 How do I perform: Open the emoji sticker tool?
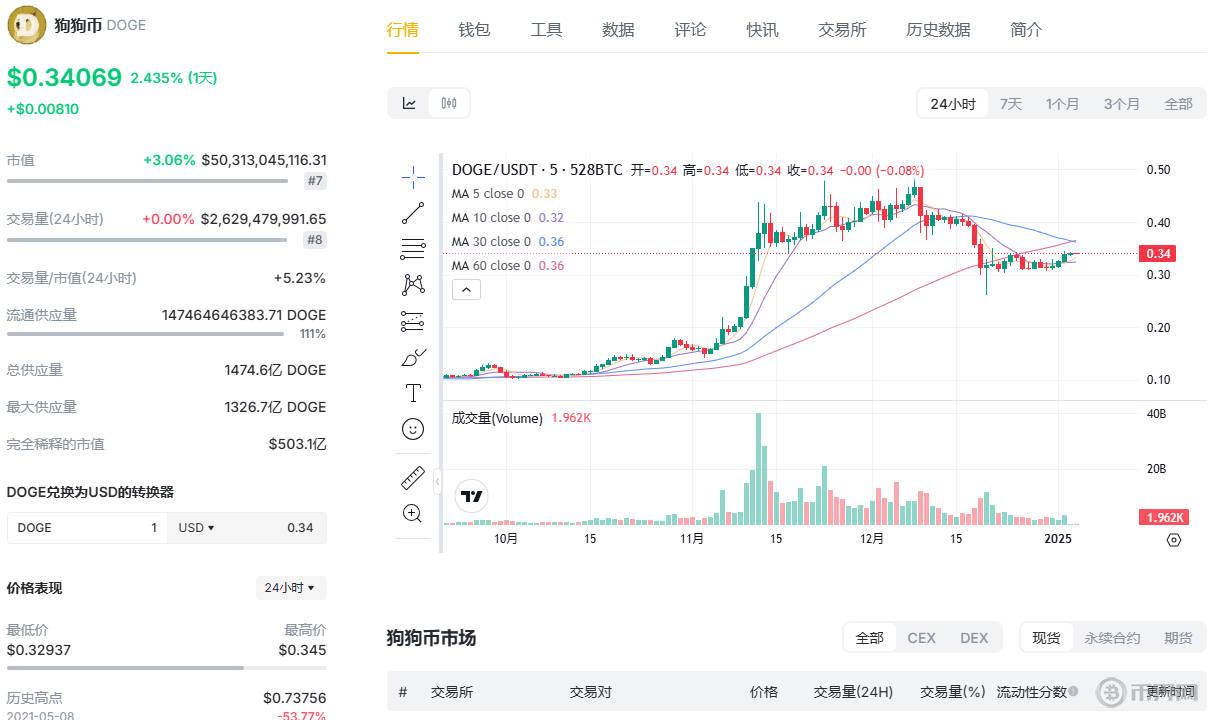[x=413, y=428]
